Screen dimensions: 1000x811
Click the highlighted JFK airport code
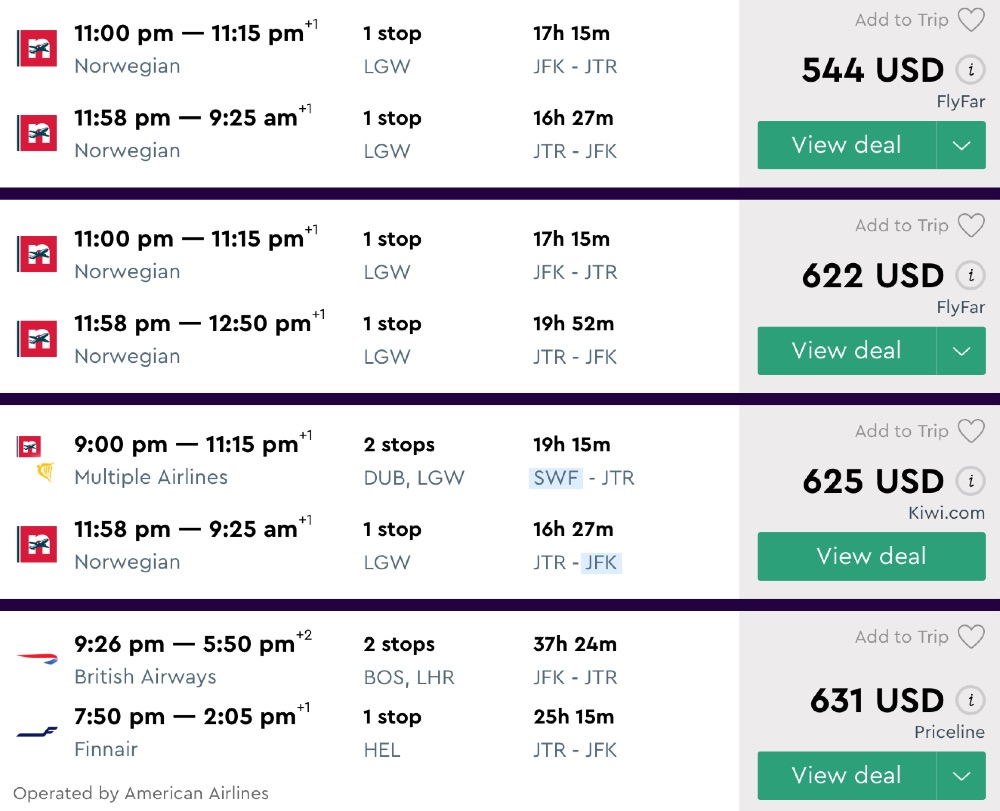[601, 563]
